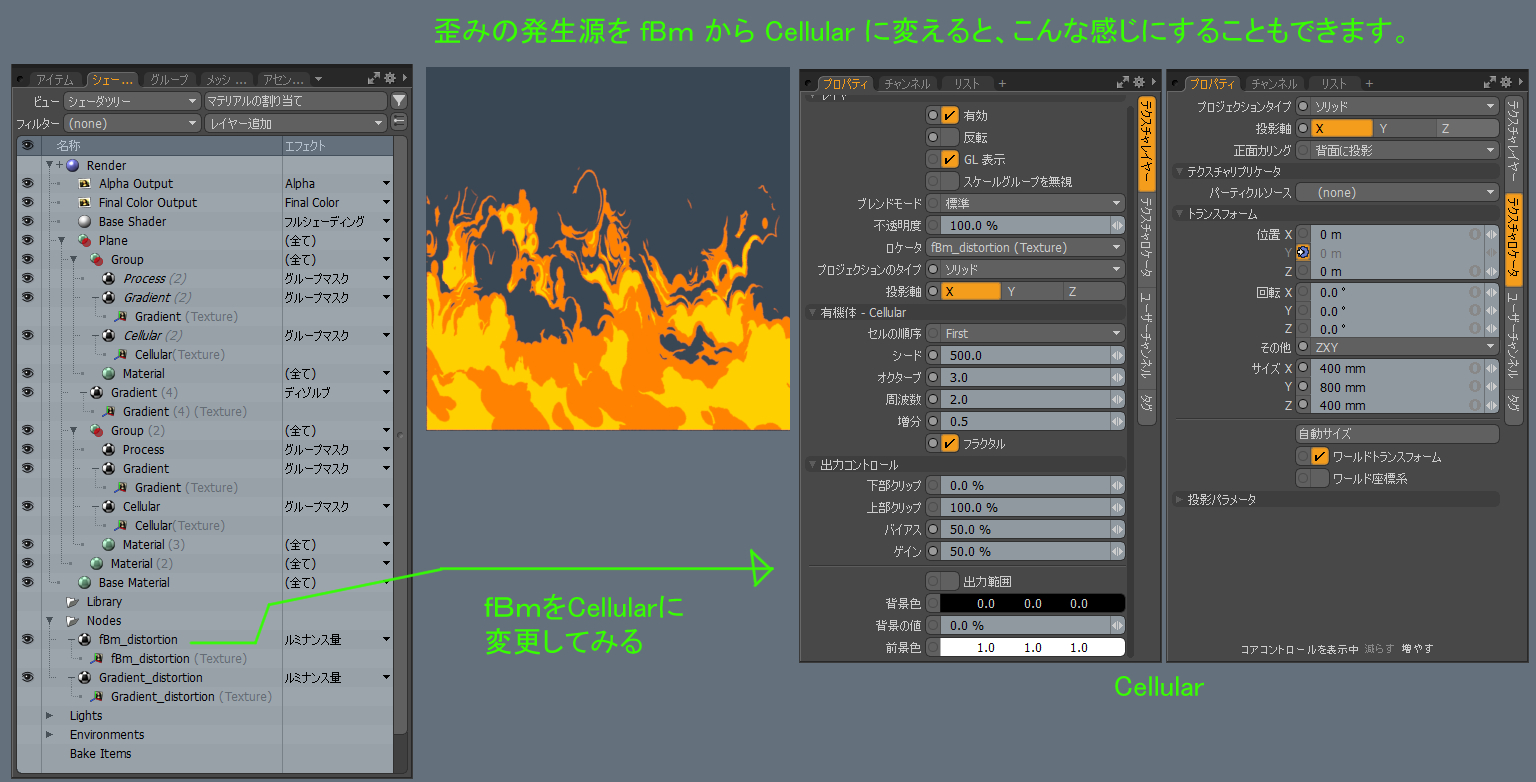Open the セルの順序 First dropdown
The image size is (1536, 782).
pyautogui.click(x=1025, y=333)
